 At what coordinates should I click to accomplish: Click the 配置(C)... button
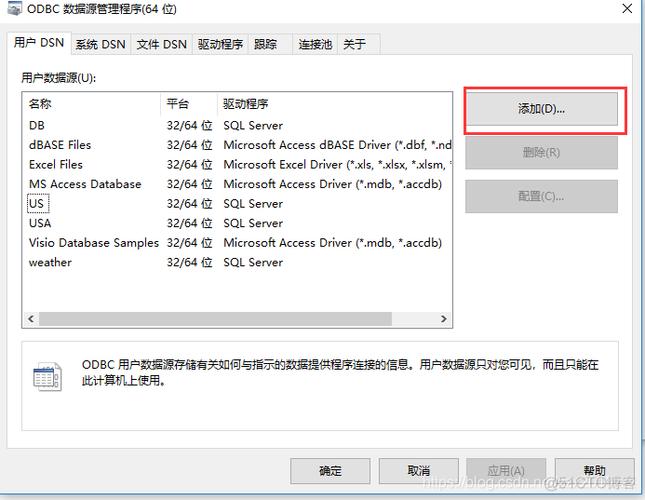click(x=541, y=196)
